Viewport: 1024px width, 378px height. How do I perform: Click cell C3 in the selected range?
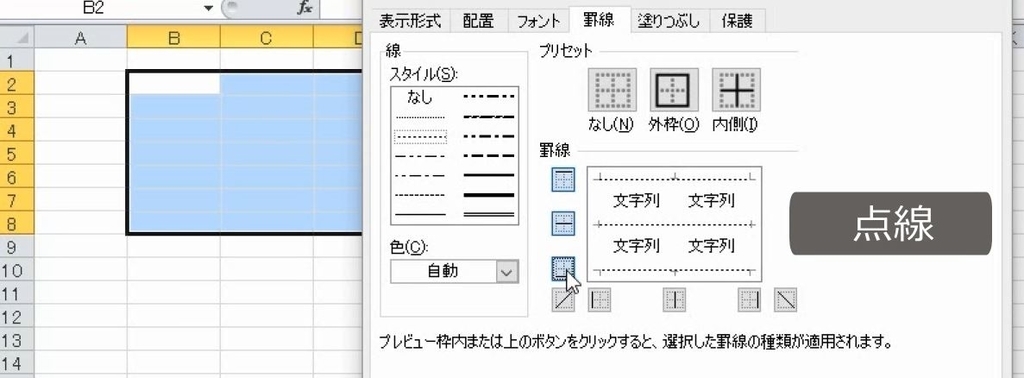266,107
